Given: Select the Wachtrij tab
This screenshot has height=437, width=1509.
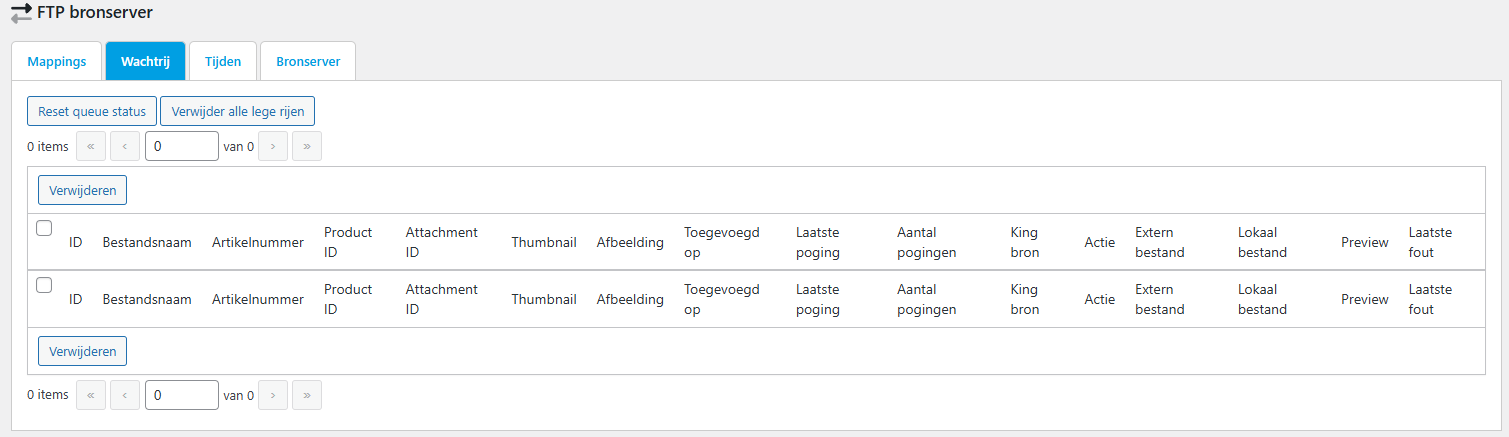Looking at the screenshot, I should pos(145,61).
